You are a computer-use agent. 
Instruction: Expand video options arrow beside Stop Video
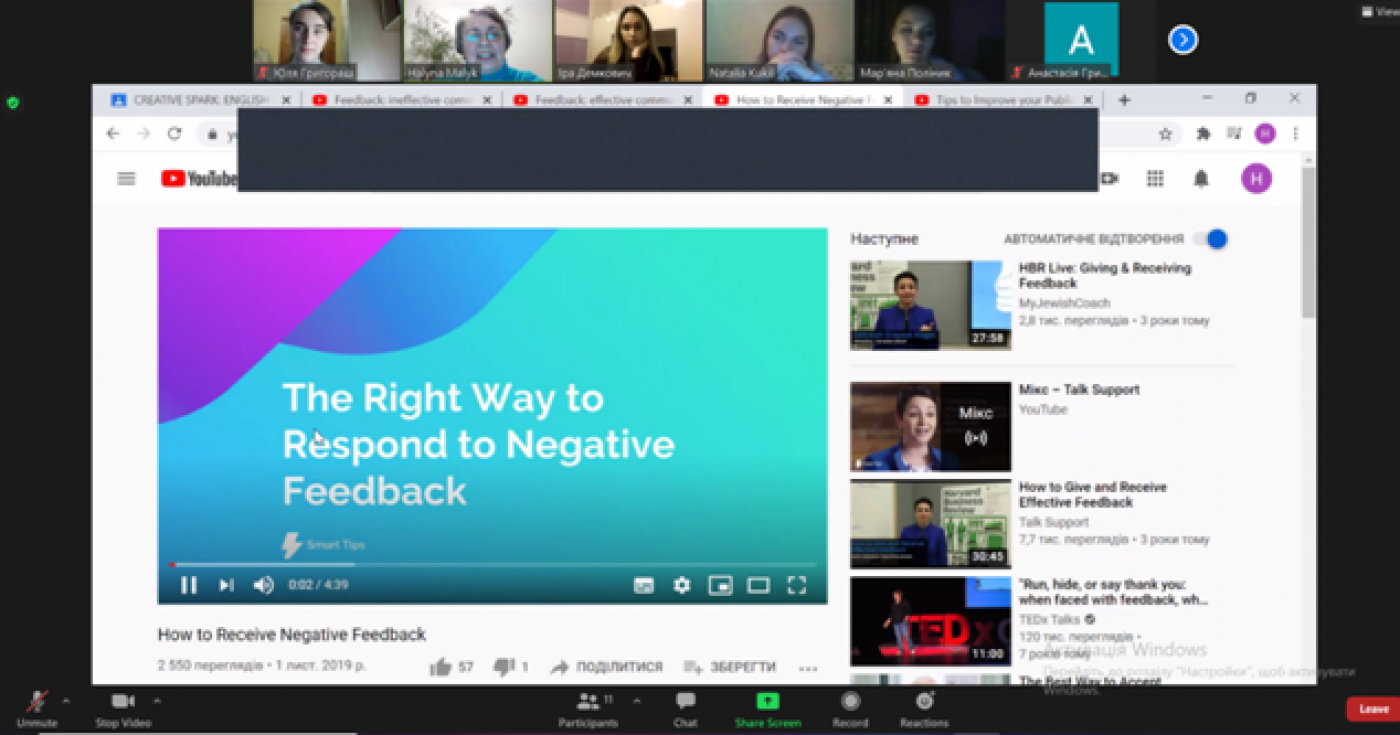[x=157, y=700]
